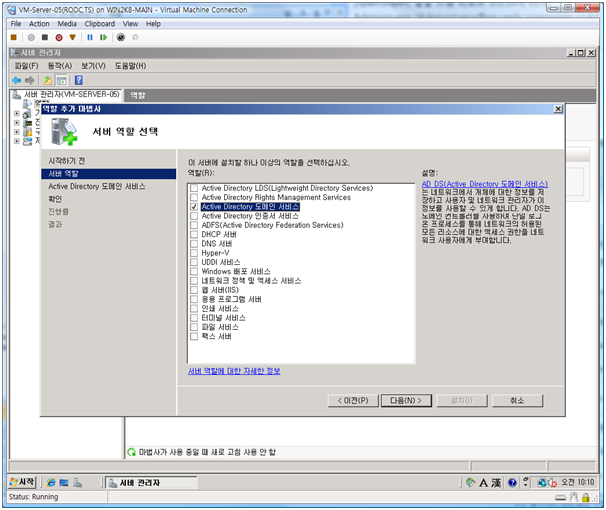
Task: Click the security alert tray icon
Action: pos(552,483)
